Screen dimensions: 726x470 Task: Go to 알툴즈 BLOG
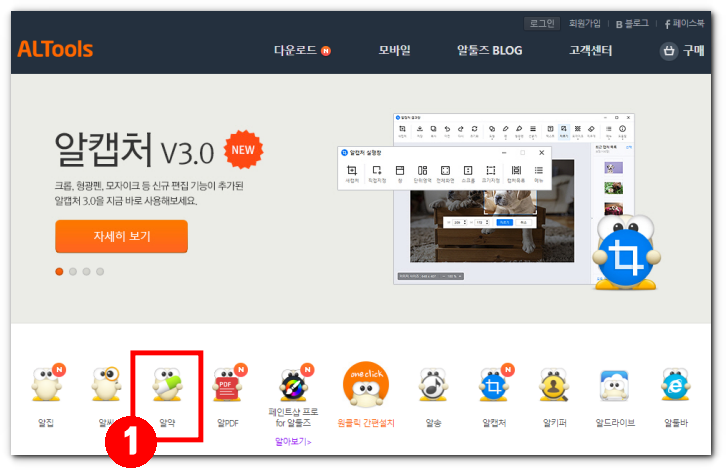[489, 50]
